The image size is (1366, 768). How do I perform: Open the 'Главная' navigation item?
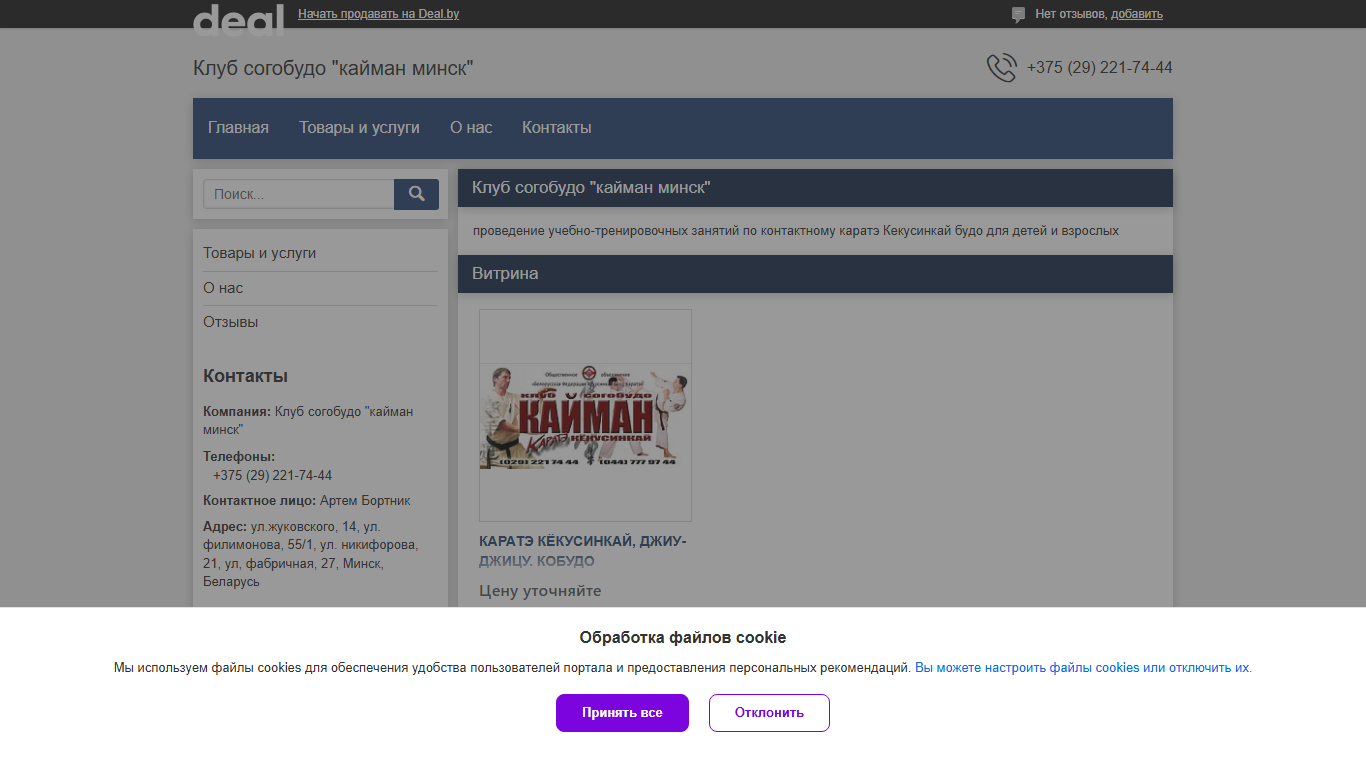click(x=238, y=128)
